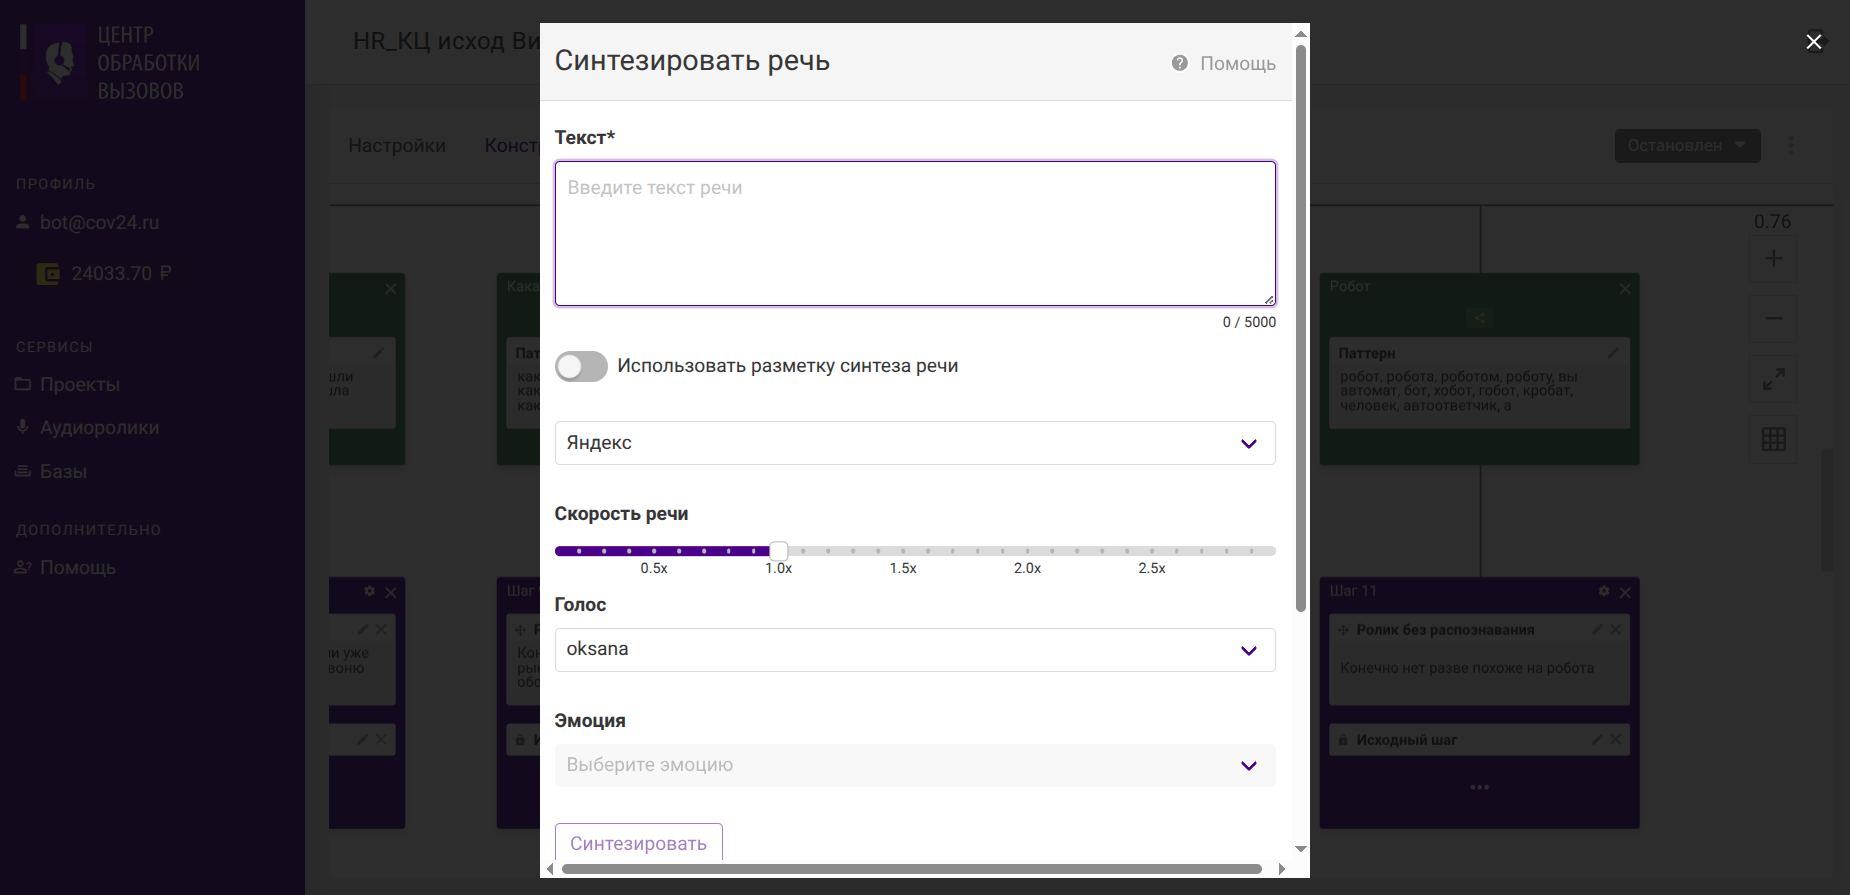This screenshot has height=895, width=1850.
Task: Click scroll-right arrow at dialog bottom
Action: [1282, 869]
